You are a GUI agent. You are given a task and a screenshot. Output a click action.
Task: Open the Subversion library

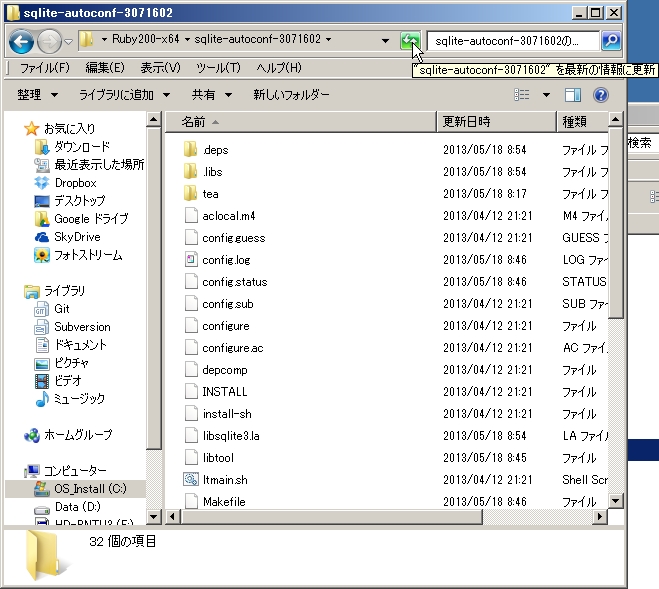(x=72, y=327)
